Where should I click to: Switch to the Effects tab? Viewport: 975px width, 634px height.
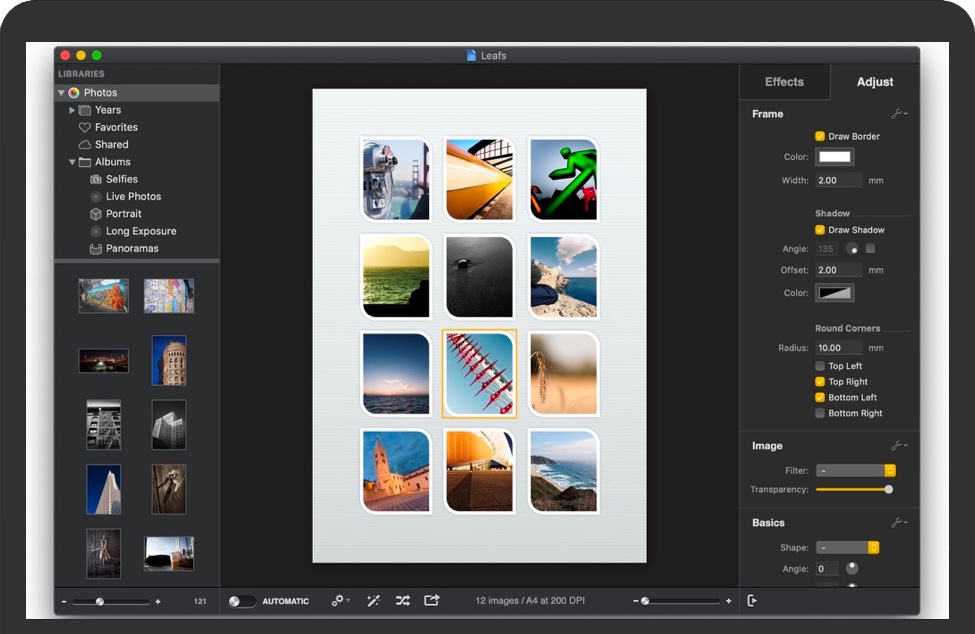[x=784, y=82]
